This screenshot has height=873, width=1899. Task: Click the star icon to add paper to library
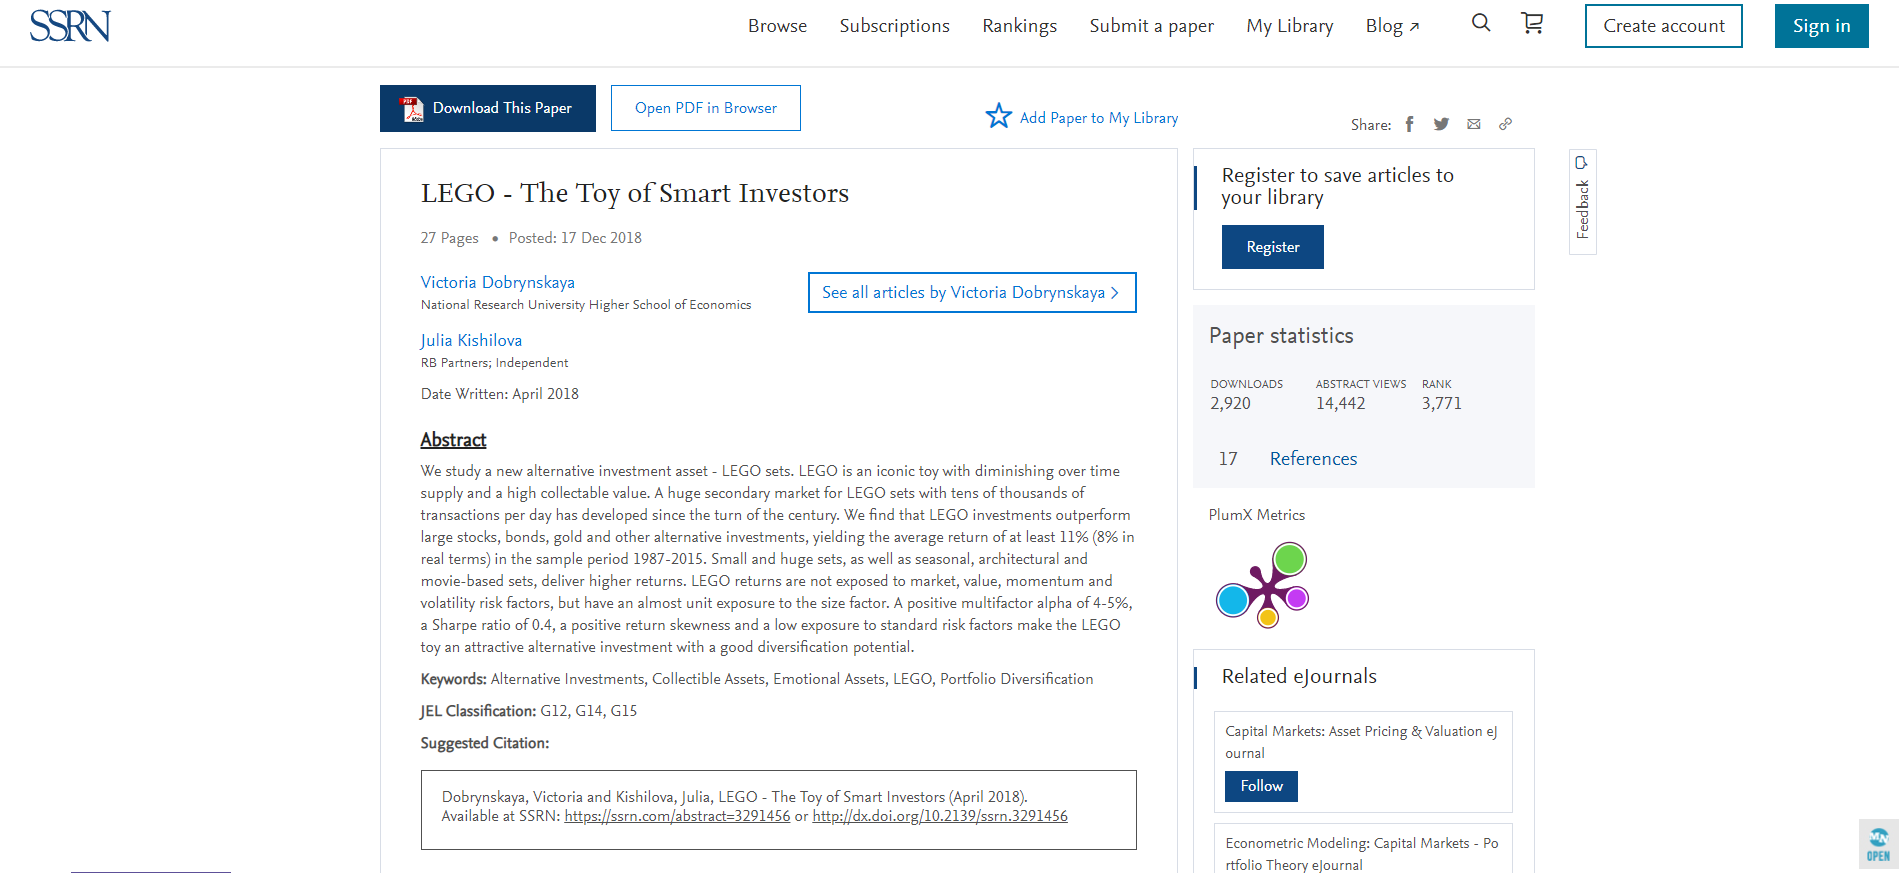pyautogui.click(x=998, y=117)
